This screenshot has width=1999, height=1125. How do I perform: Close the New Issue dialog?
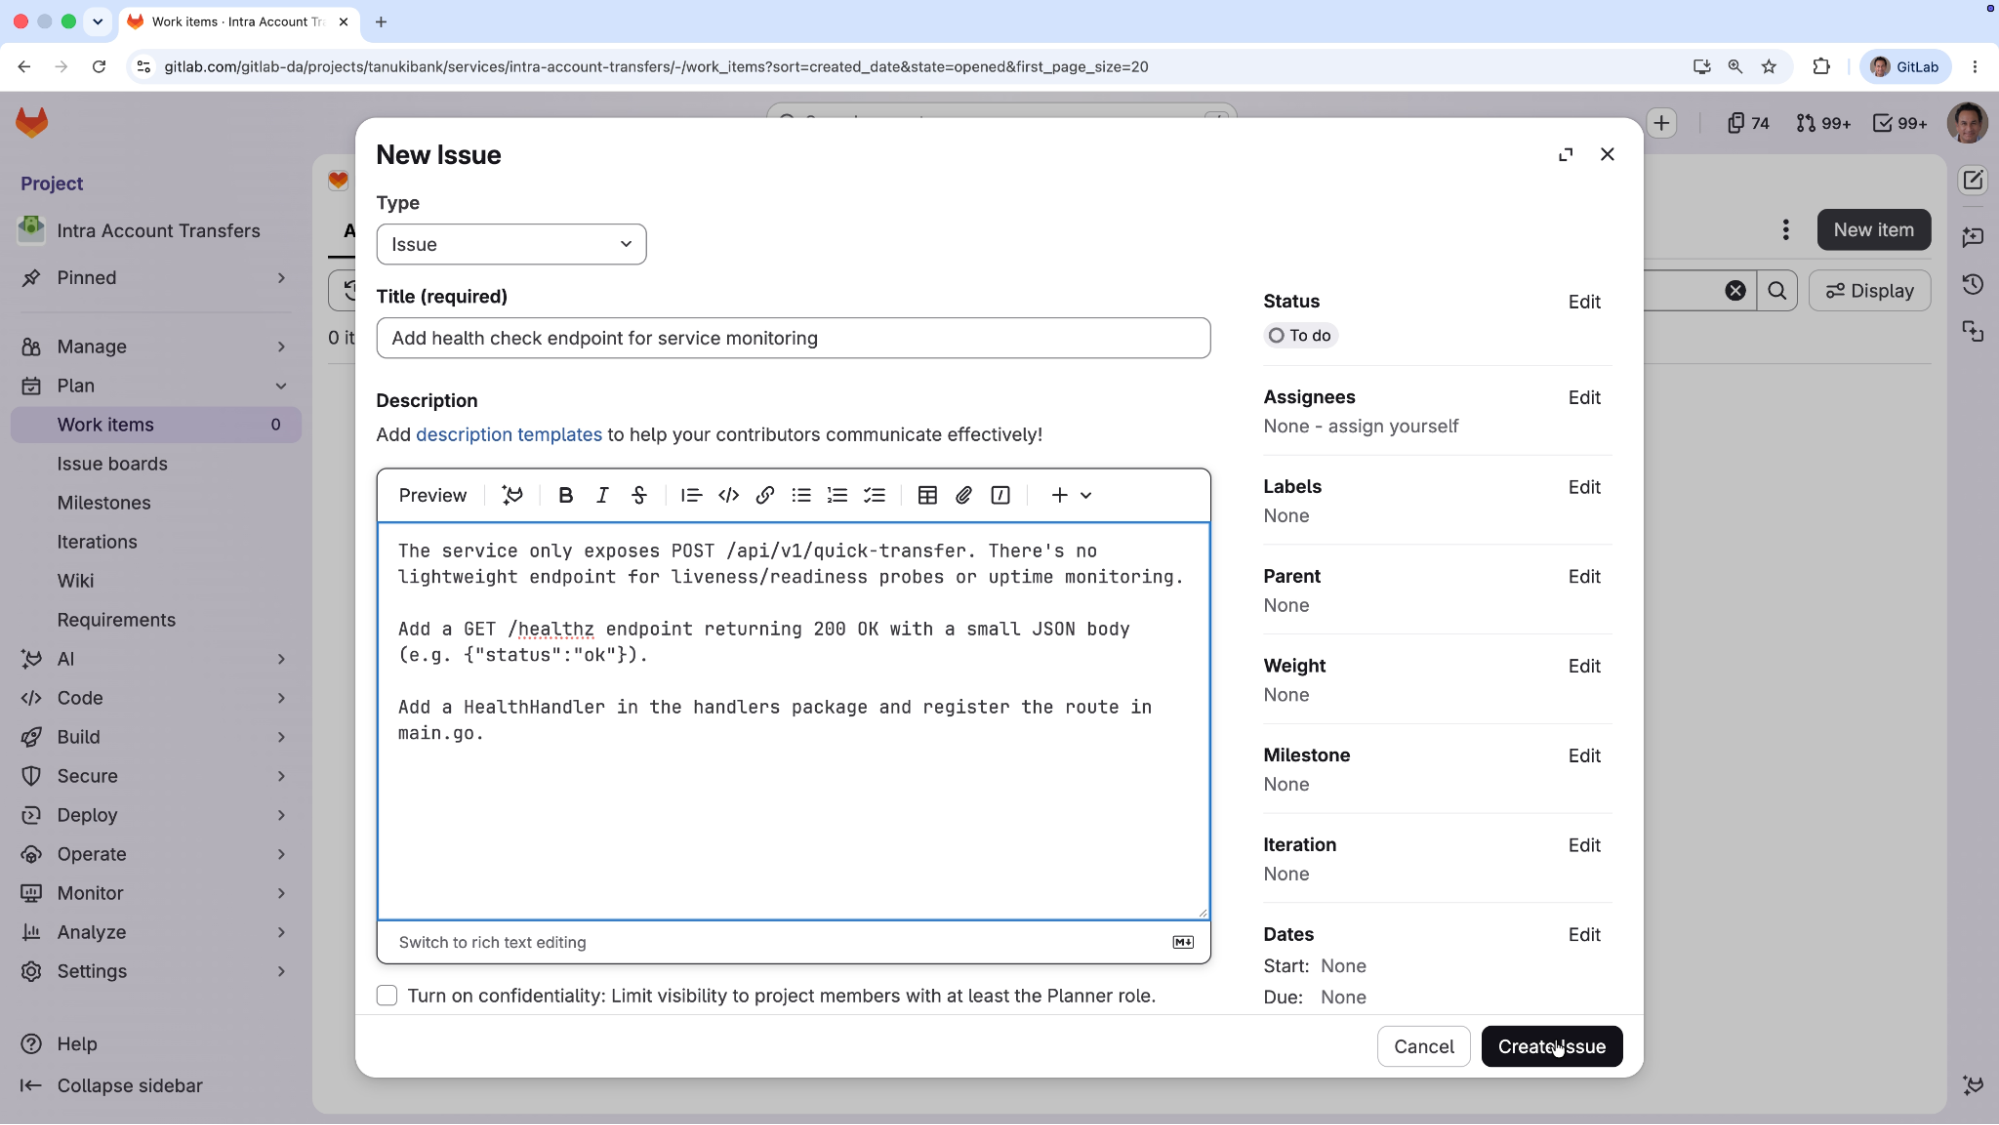(x=1607, y=154)
